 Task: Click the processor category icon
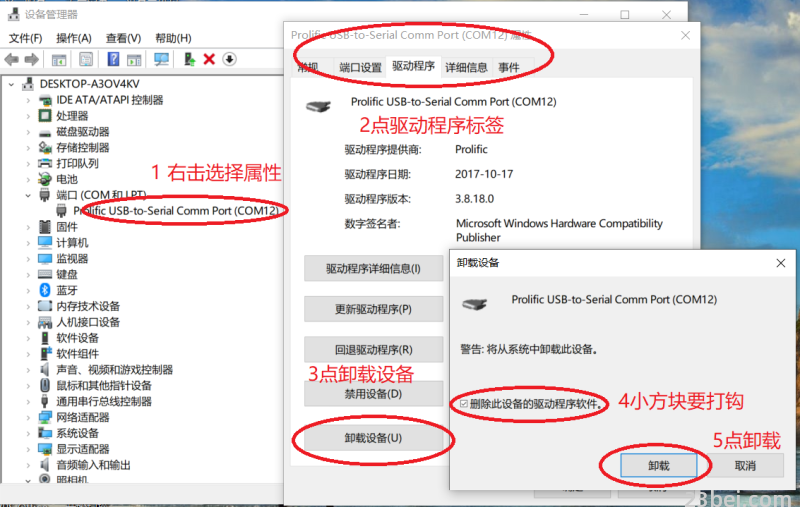[45, 116]
